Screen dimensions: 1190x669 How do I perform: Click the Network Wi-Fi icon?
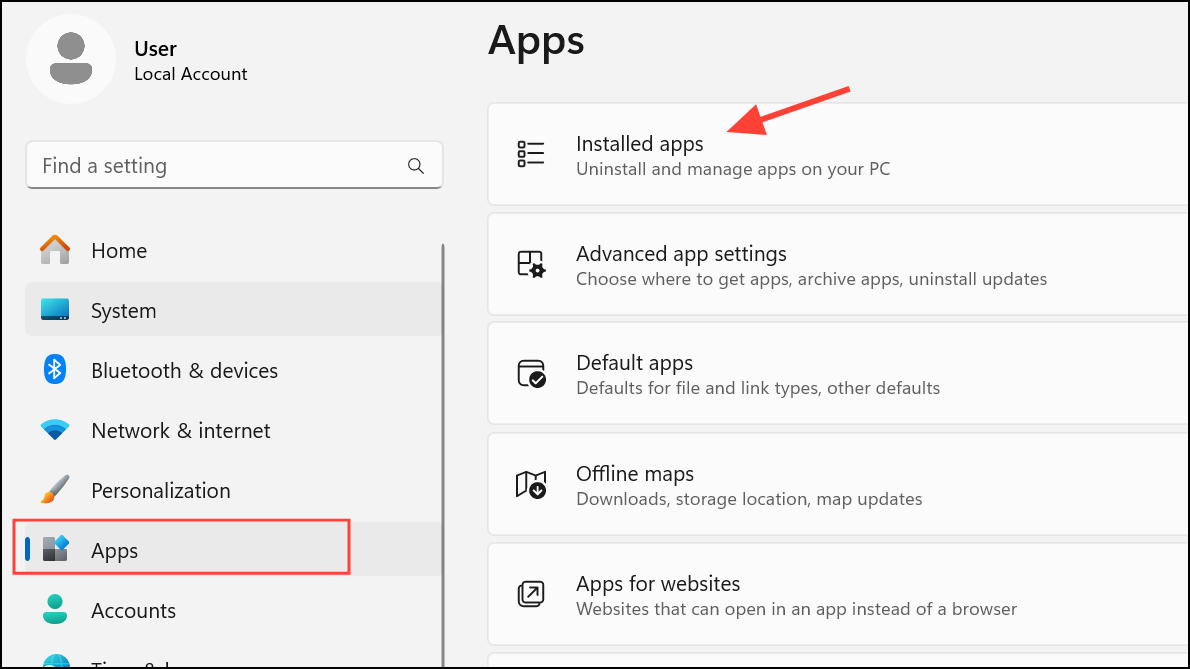[x=55, y=430]
